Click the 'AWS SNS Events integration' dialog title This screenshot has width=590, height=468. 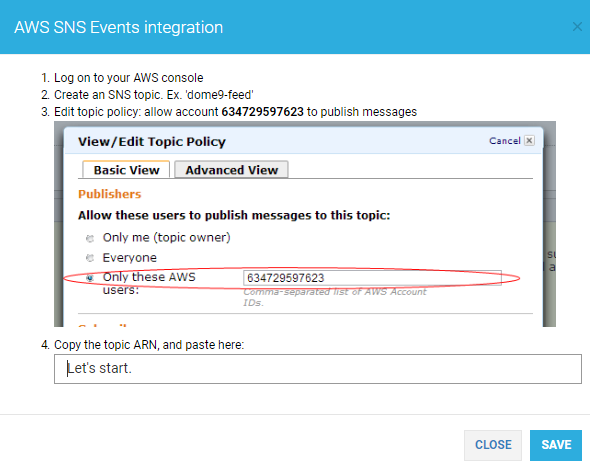coord(119,27)
